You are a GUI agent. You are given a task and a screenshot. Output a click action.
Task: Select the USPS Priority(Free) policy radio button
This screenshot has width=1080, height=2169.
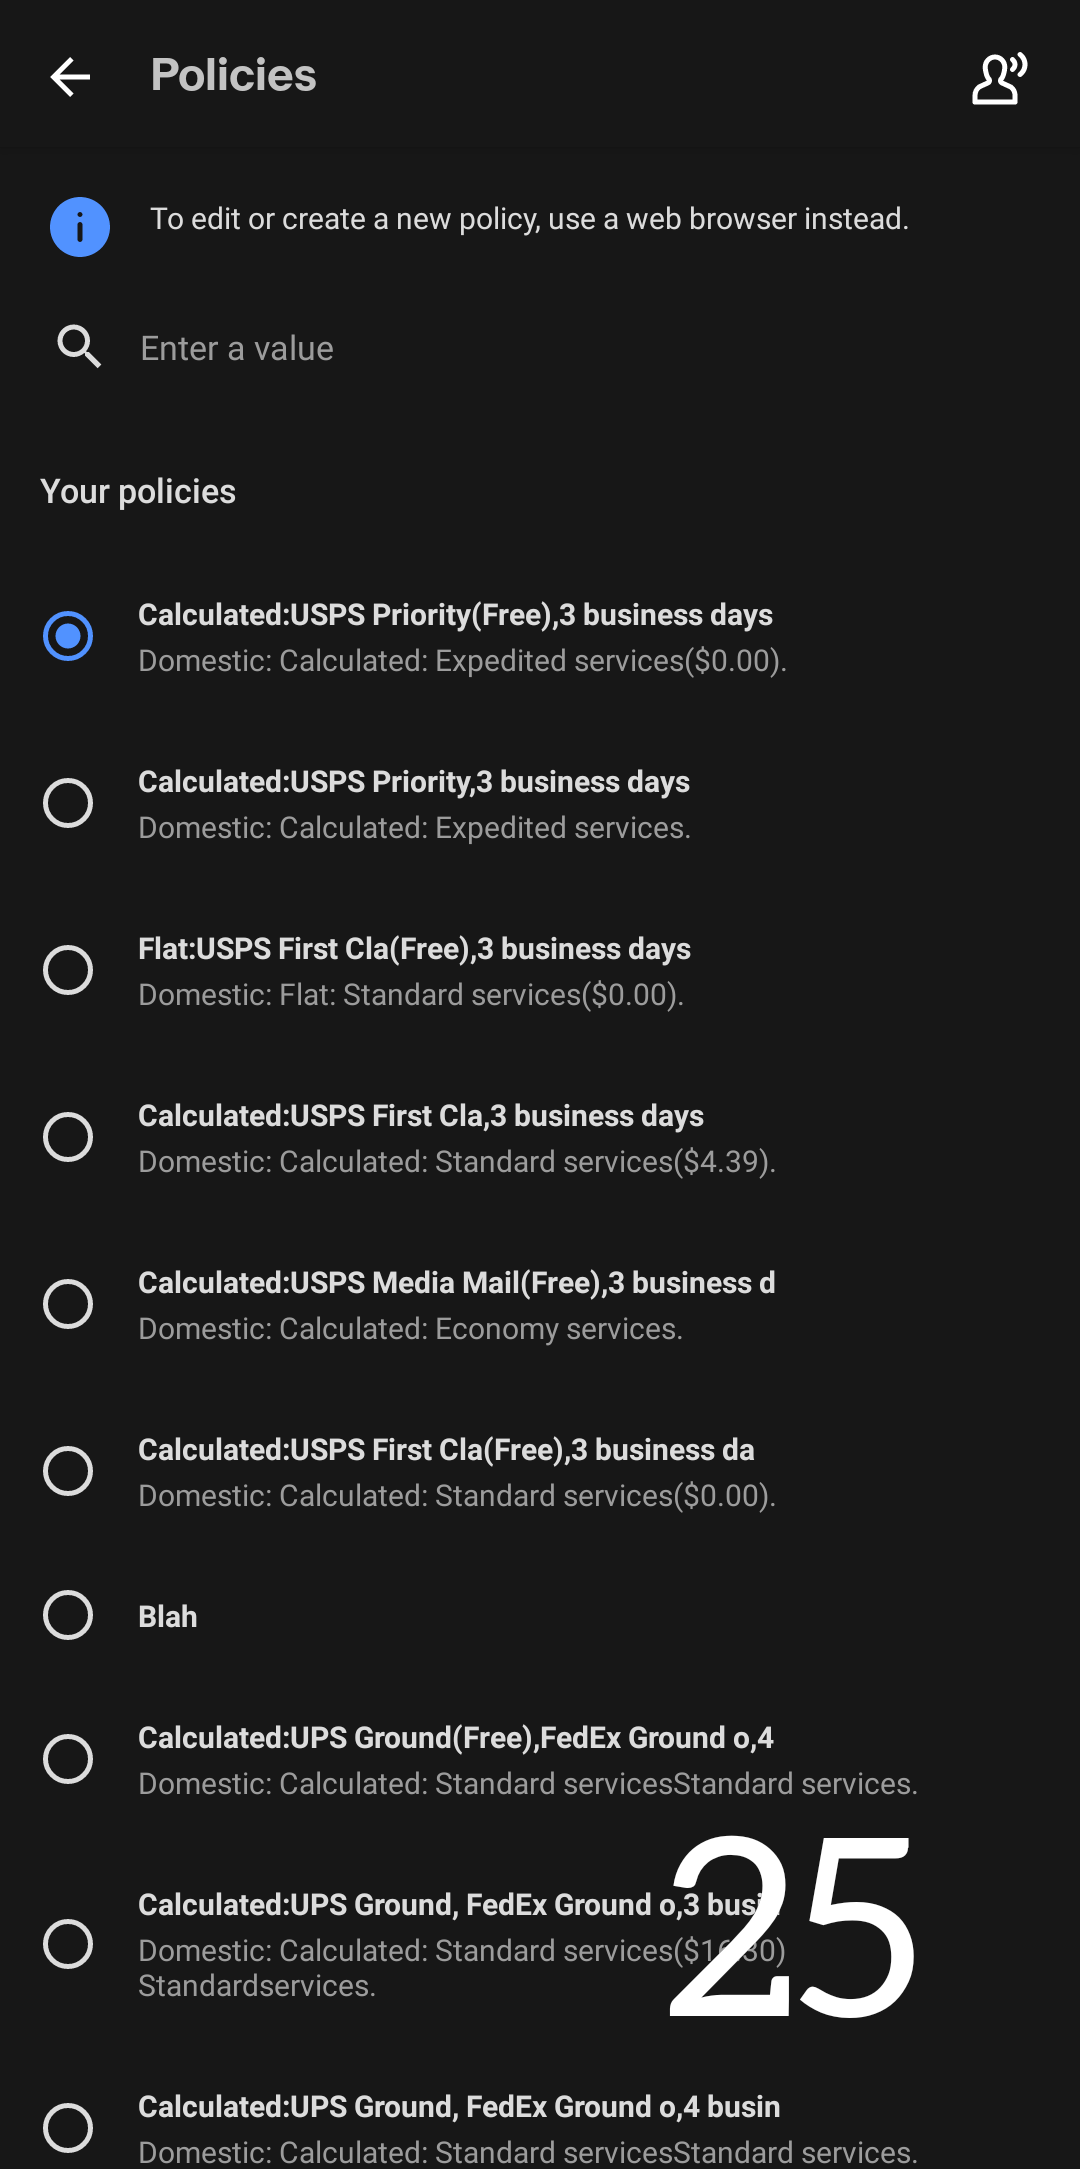pos(68,636)
